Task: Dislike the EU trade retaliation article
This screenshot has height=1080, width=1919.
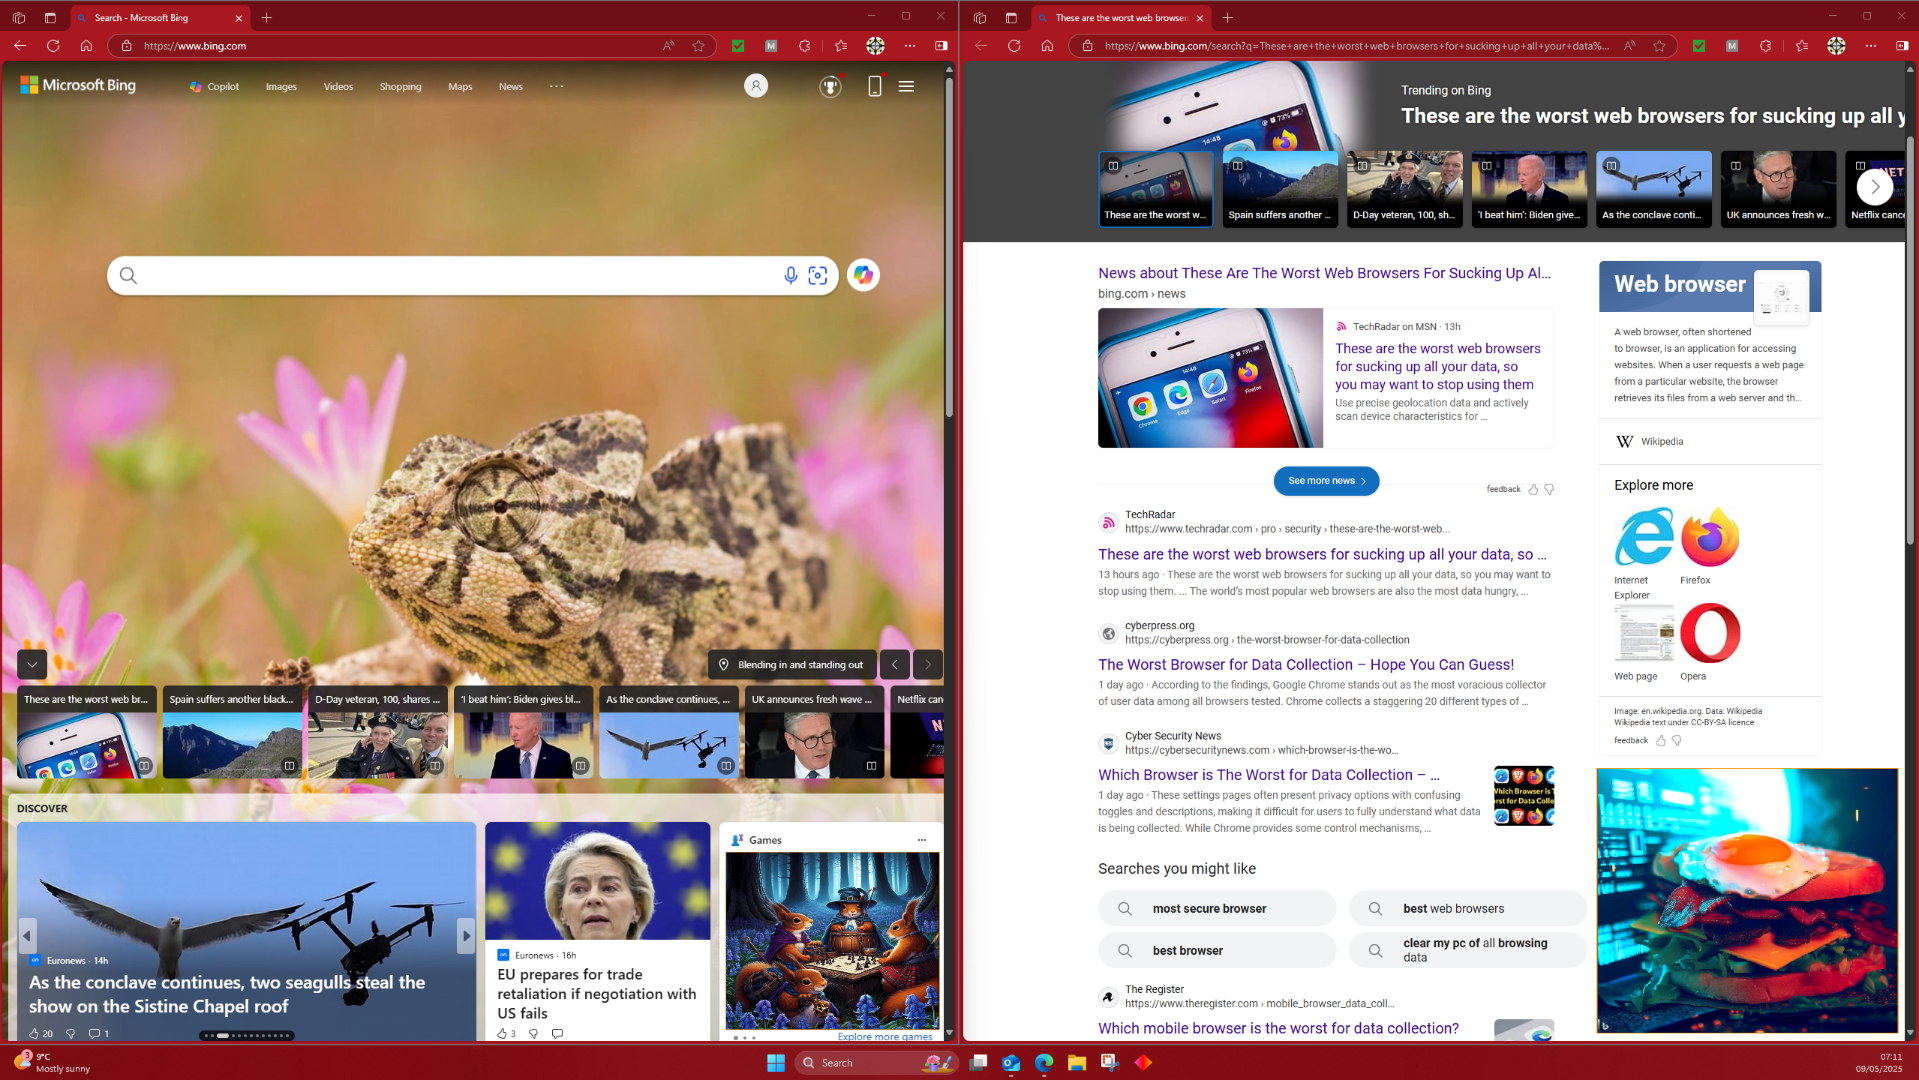Action: [x=533, y=1033]
